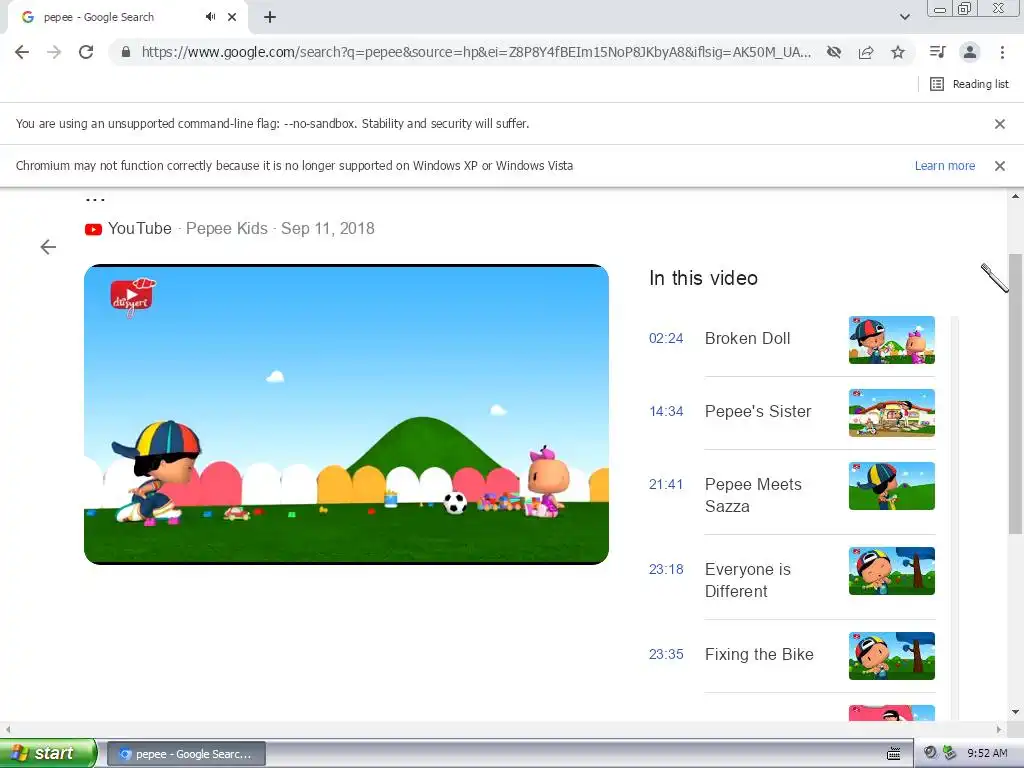The image size is (1024, 768).
Task: Go back with the browser back arrow
Action: pos(22,52)
